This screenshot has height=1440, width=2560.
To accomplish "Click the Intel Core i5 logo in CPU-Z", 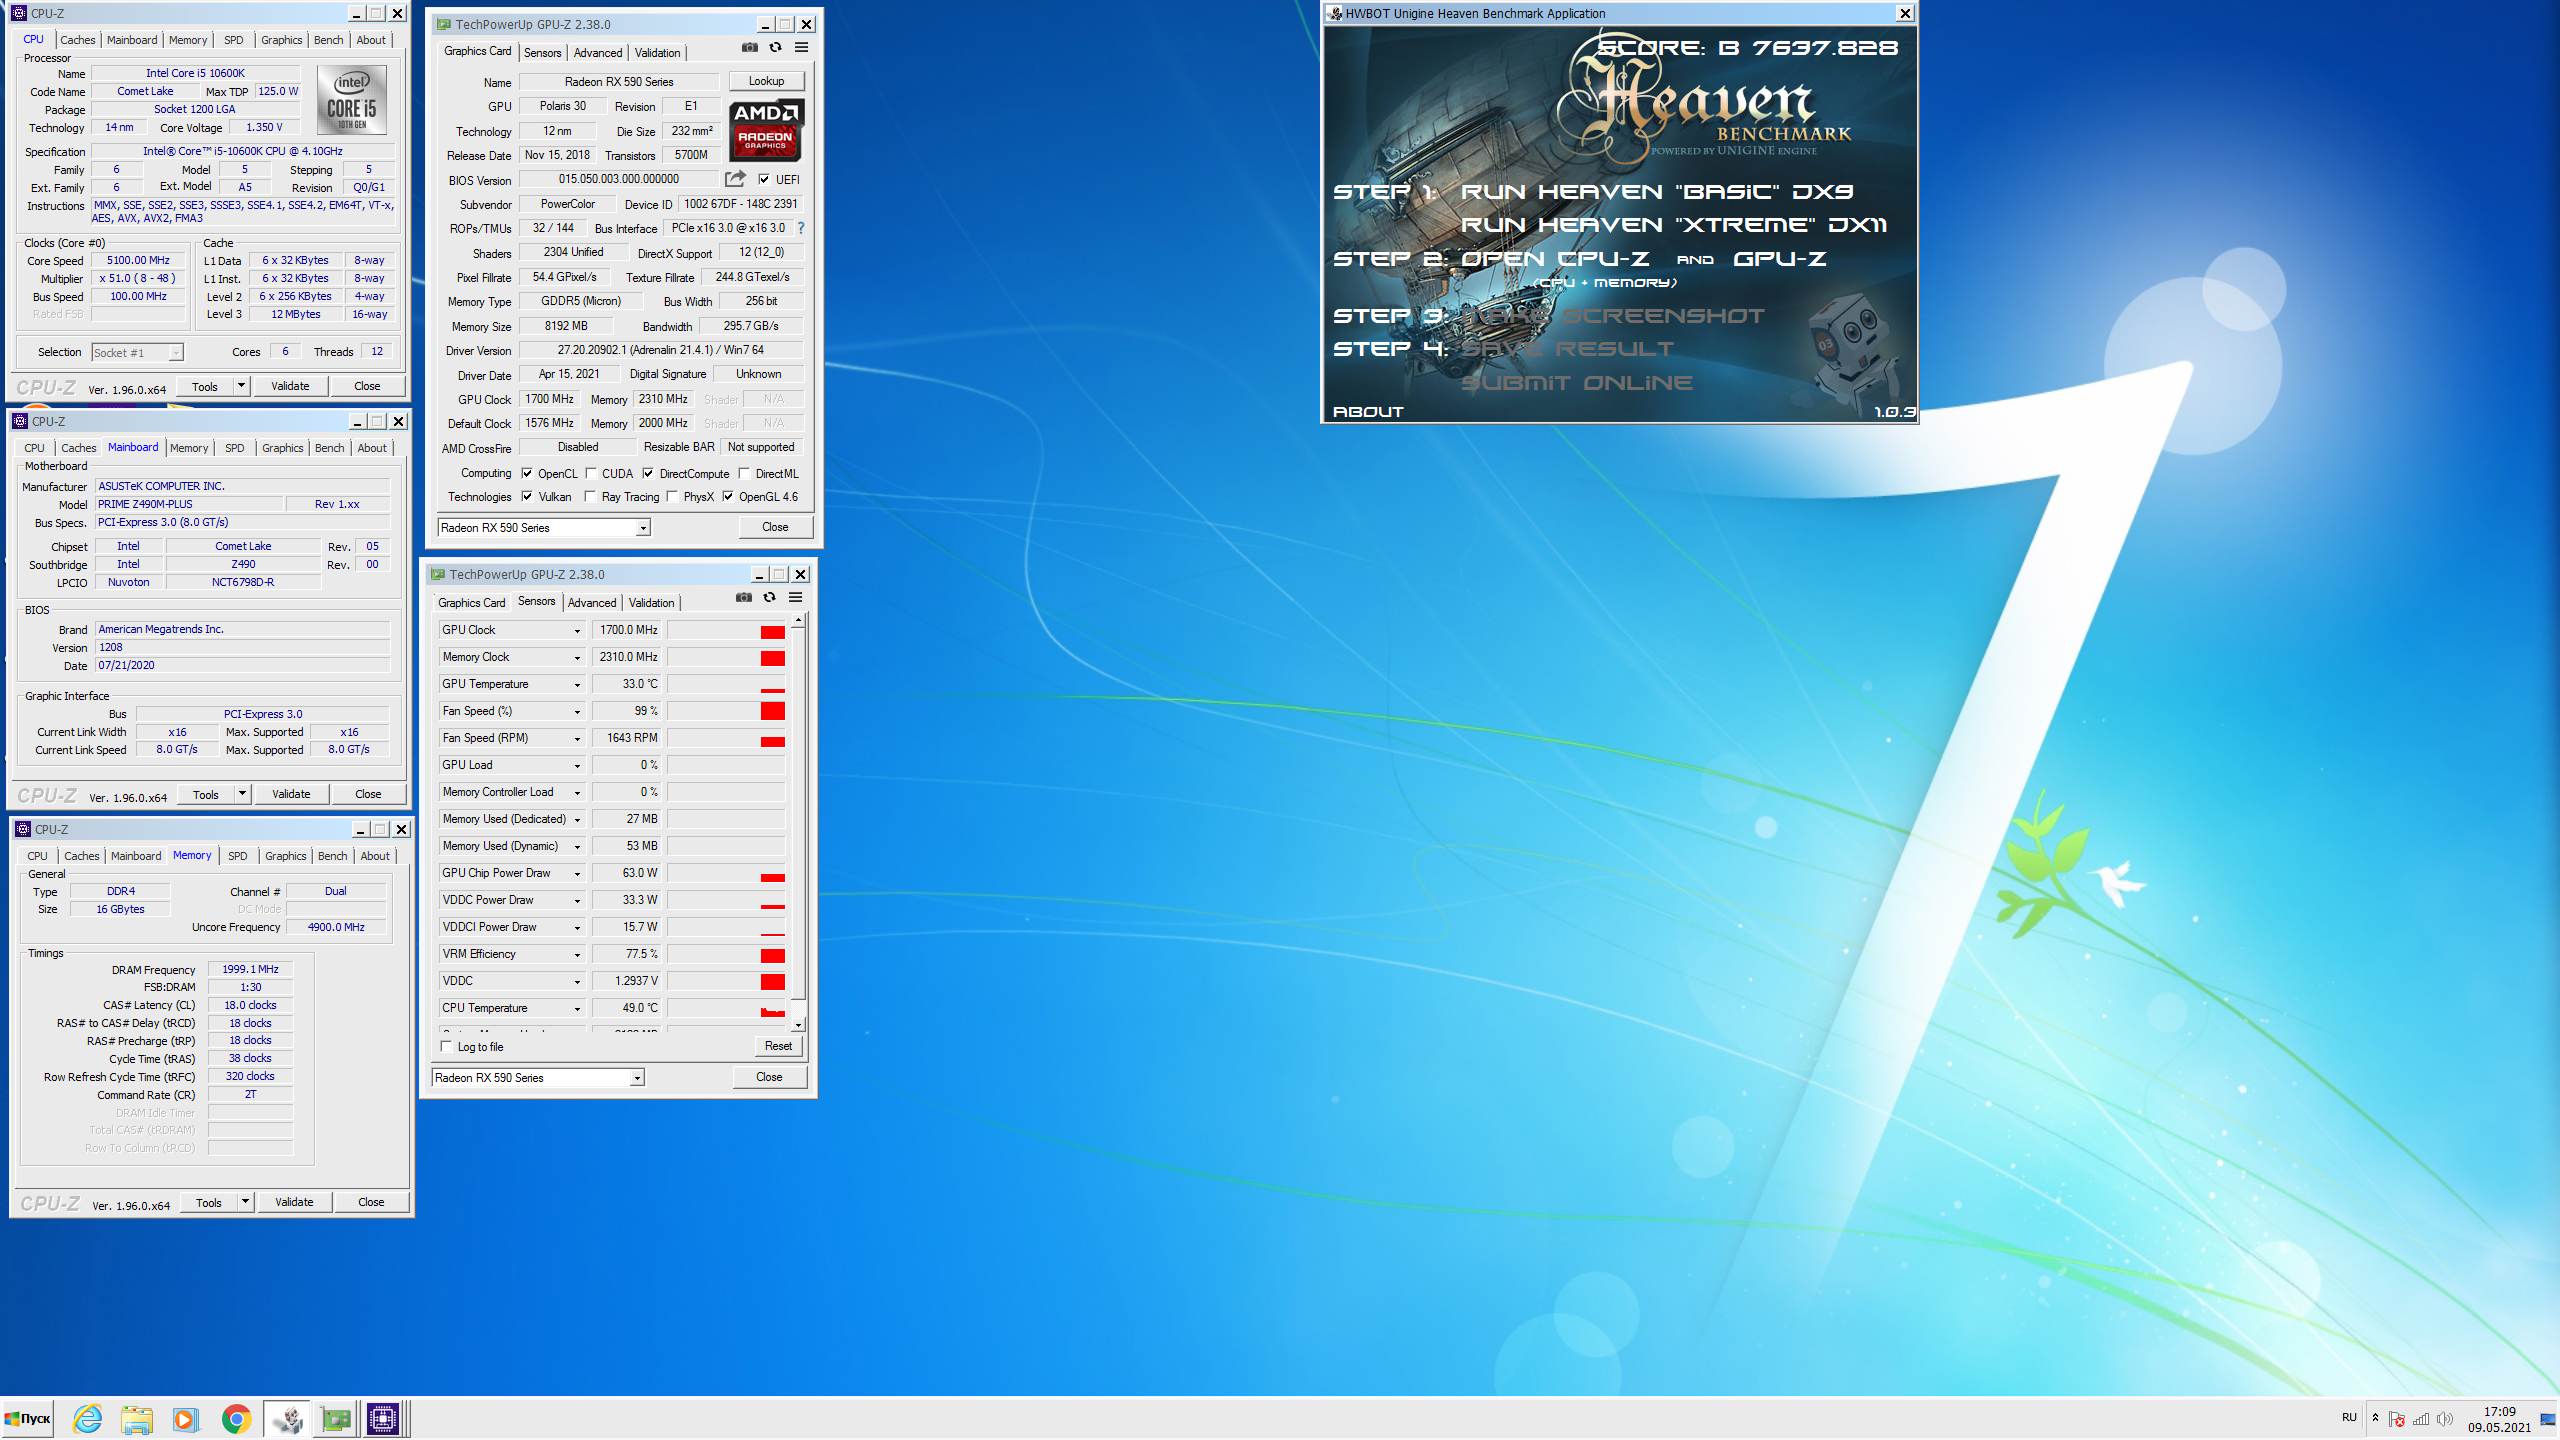I will coord(352,100).
